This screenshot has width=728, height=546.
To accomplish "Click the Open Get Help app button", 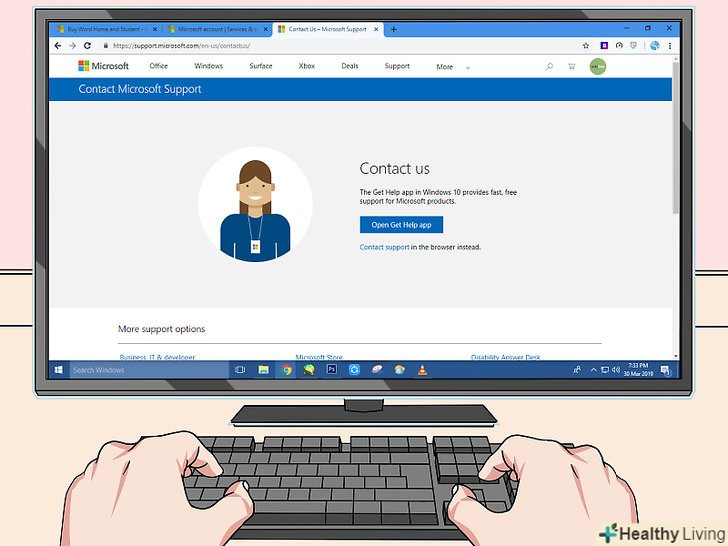I will pyautogui.click(x=401, y=225).
